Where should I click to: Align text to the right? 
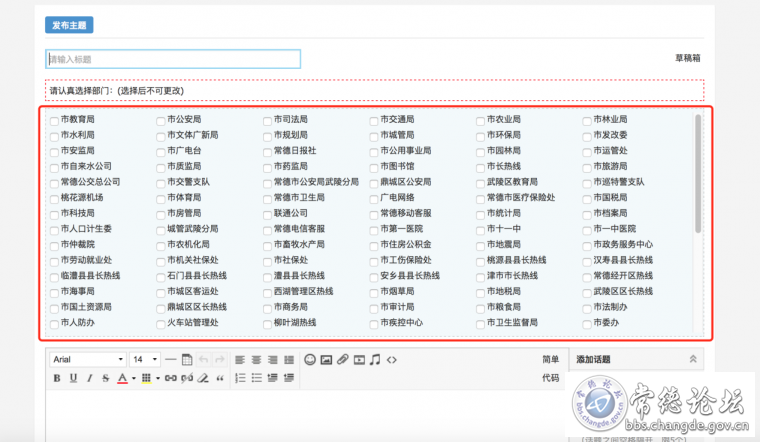coord(273,360)
